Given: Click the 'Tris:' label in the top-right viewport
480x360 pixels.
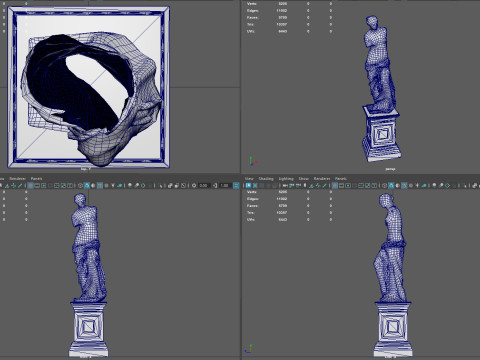Looking at the screenshot, I should 251,24.
